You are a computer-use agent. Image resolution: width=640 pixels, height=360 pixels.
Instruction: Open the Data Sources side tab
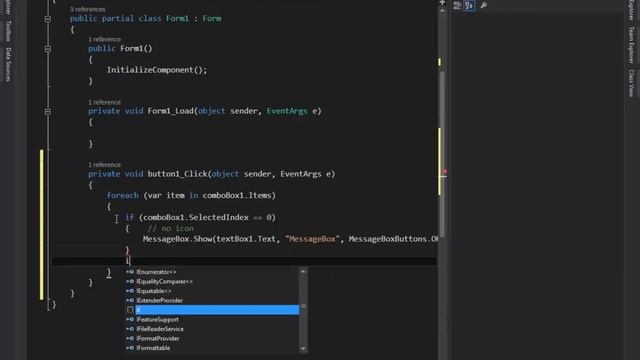tap(8, 64)
